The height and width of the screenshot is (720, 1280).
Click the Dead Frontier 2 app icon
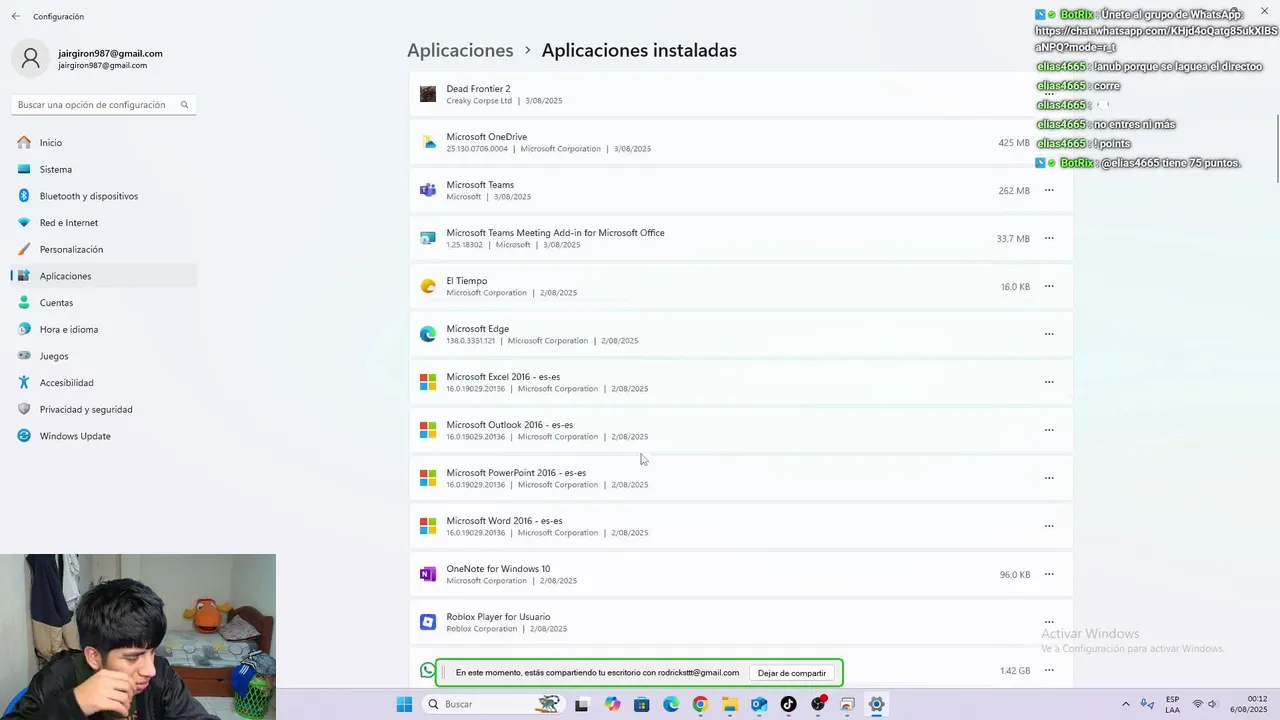coord(428,94)
